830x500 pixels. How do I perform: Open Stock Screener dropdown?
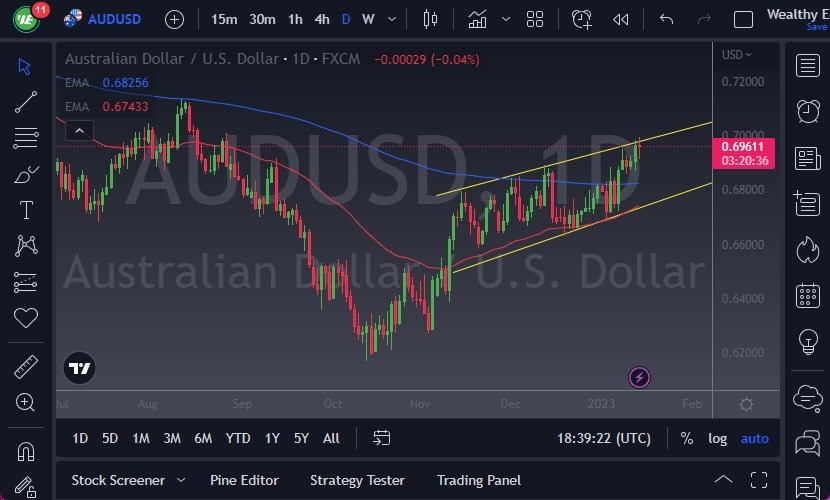tap(129, 480)
